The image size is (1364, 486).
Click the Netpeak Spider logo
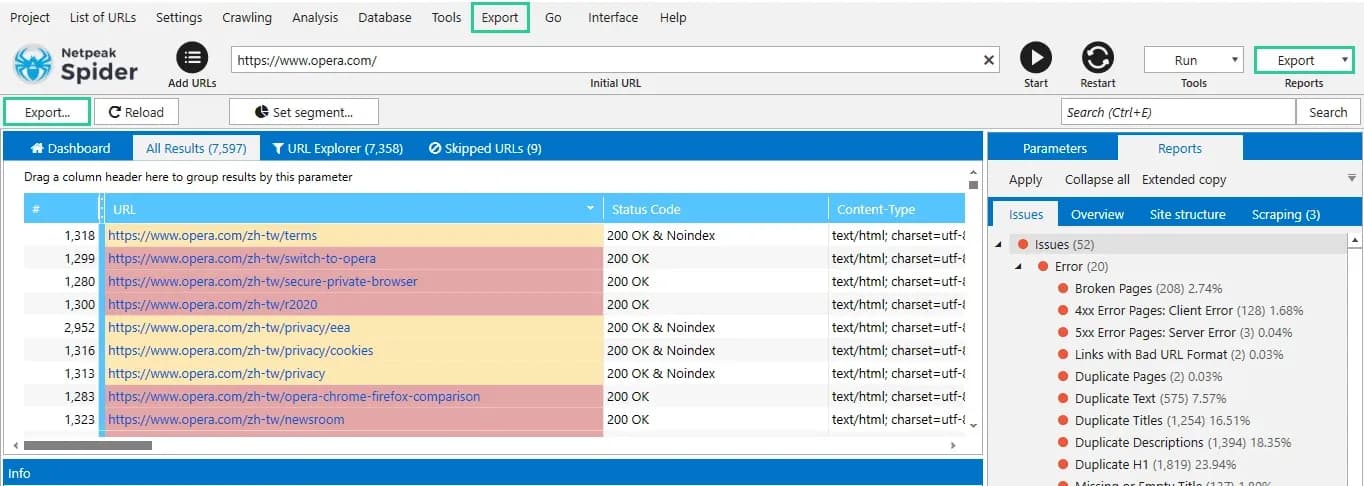click(x=75, y=64)
